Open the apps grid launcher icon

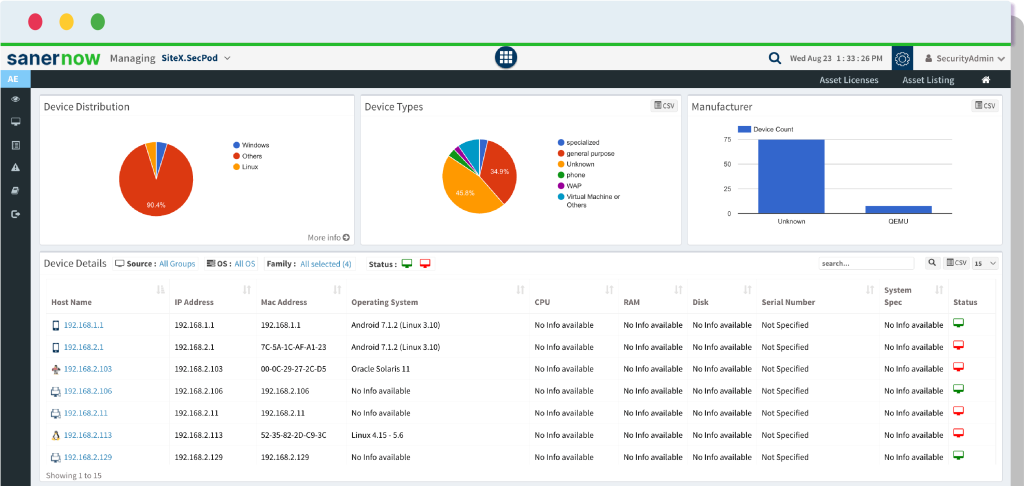coord(505,57)
